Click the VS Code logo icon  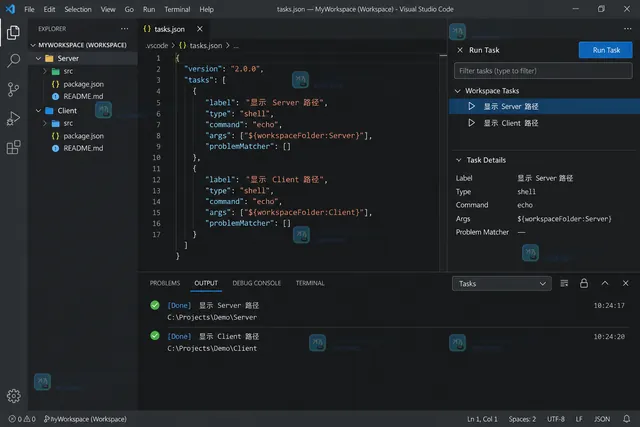tap(10, 9)
